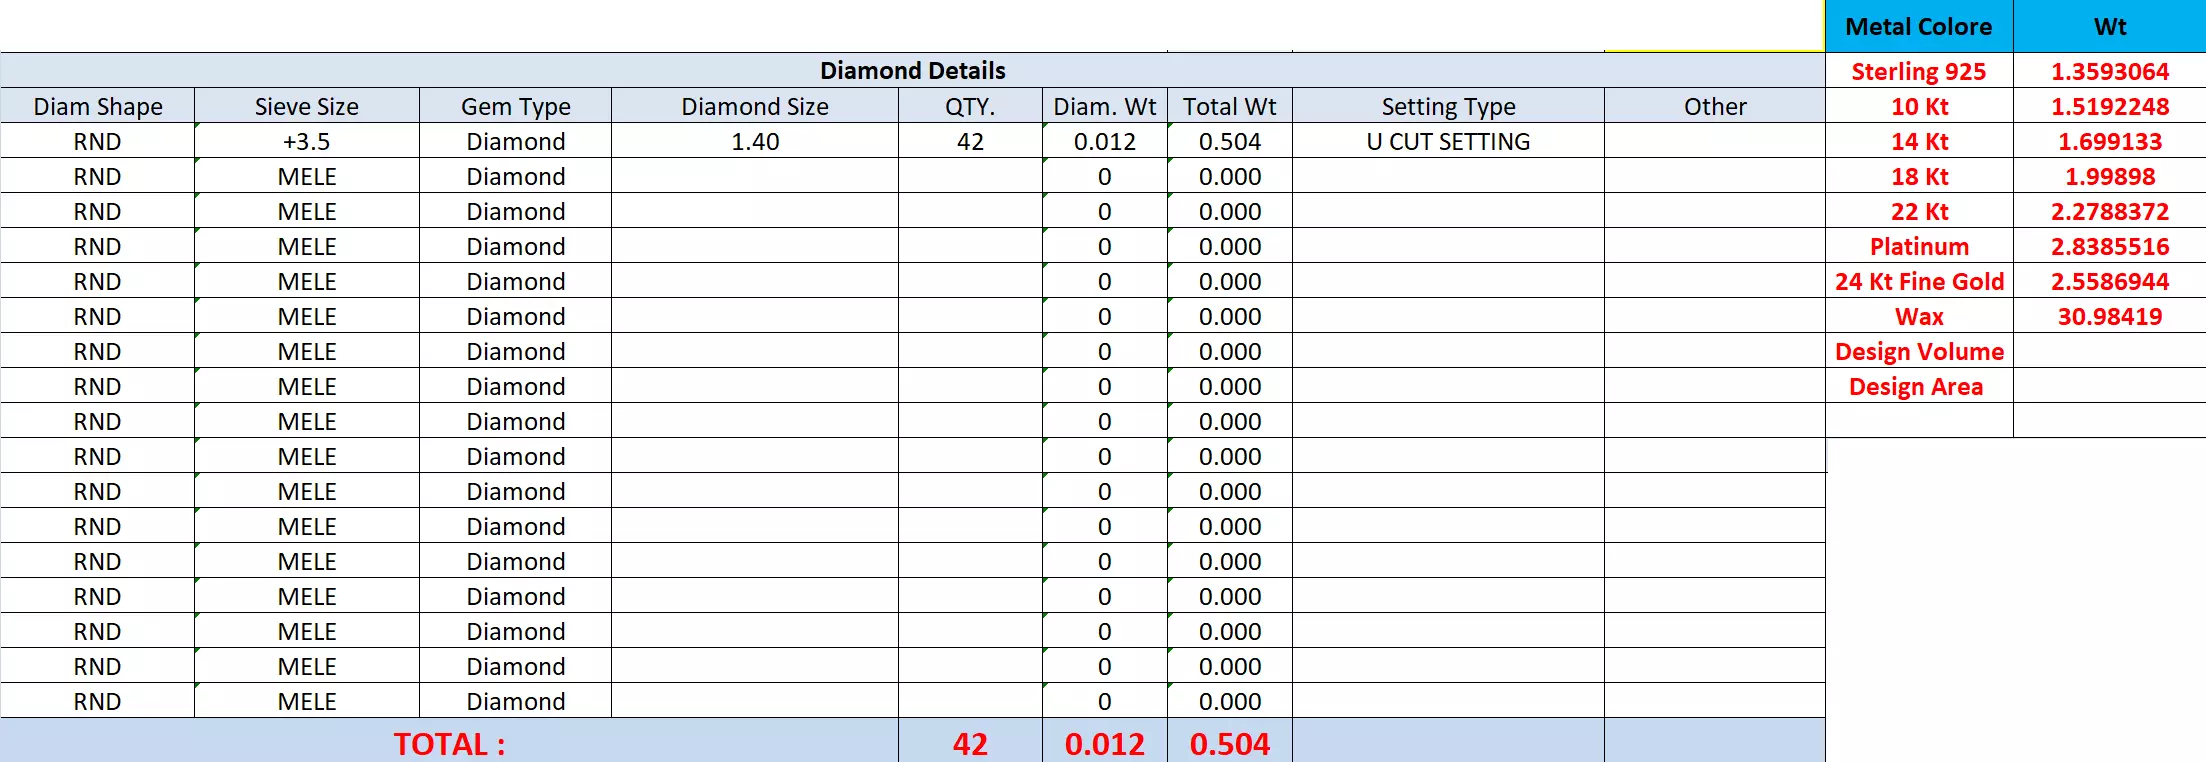
Task: Select the Platinum cell
Action: tap(1919, 246)
